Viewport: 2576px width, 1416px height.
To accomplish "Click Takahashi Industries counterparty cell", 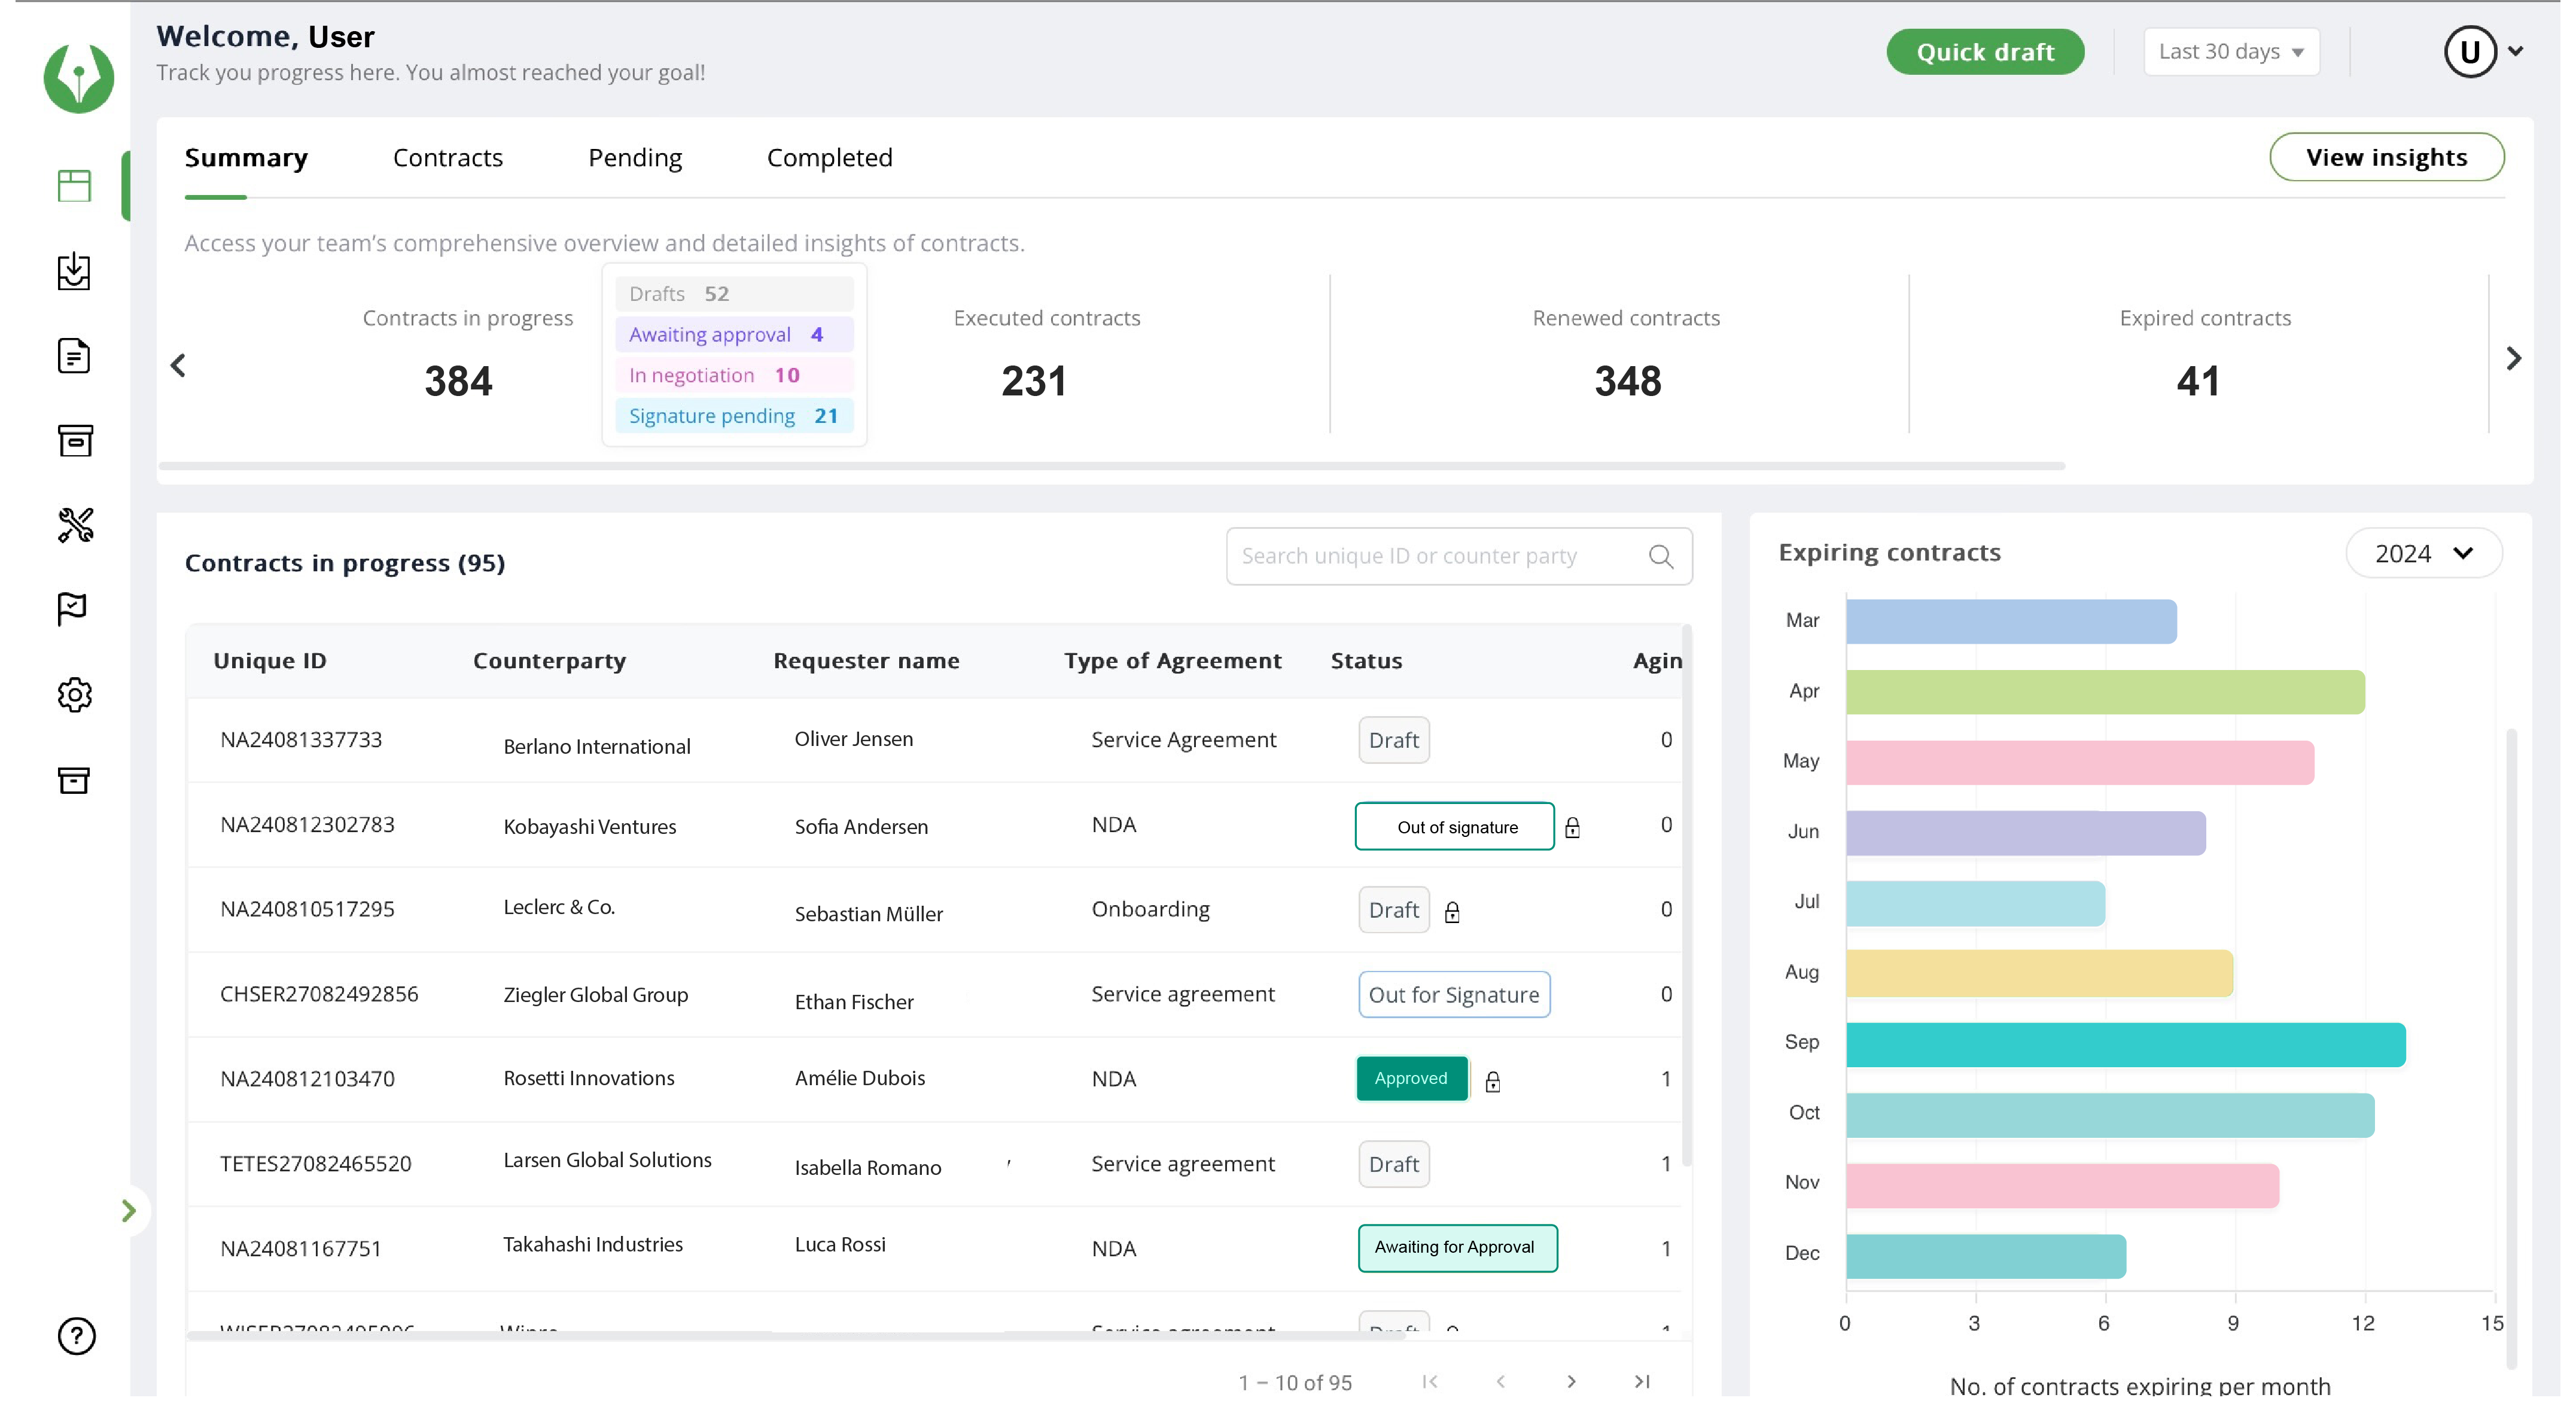I will (x=593, y=1245).
